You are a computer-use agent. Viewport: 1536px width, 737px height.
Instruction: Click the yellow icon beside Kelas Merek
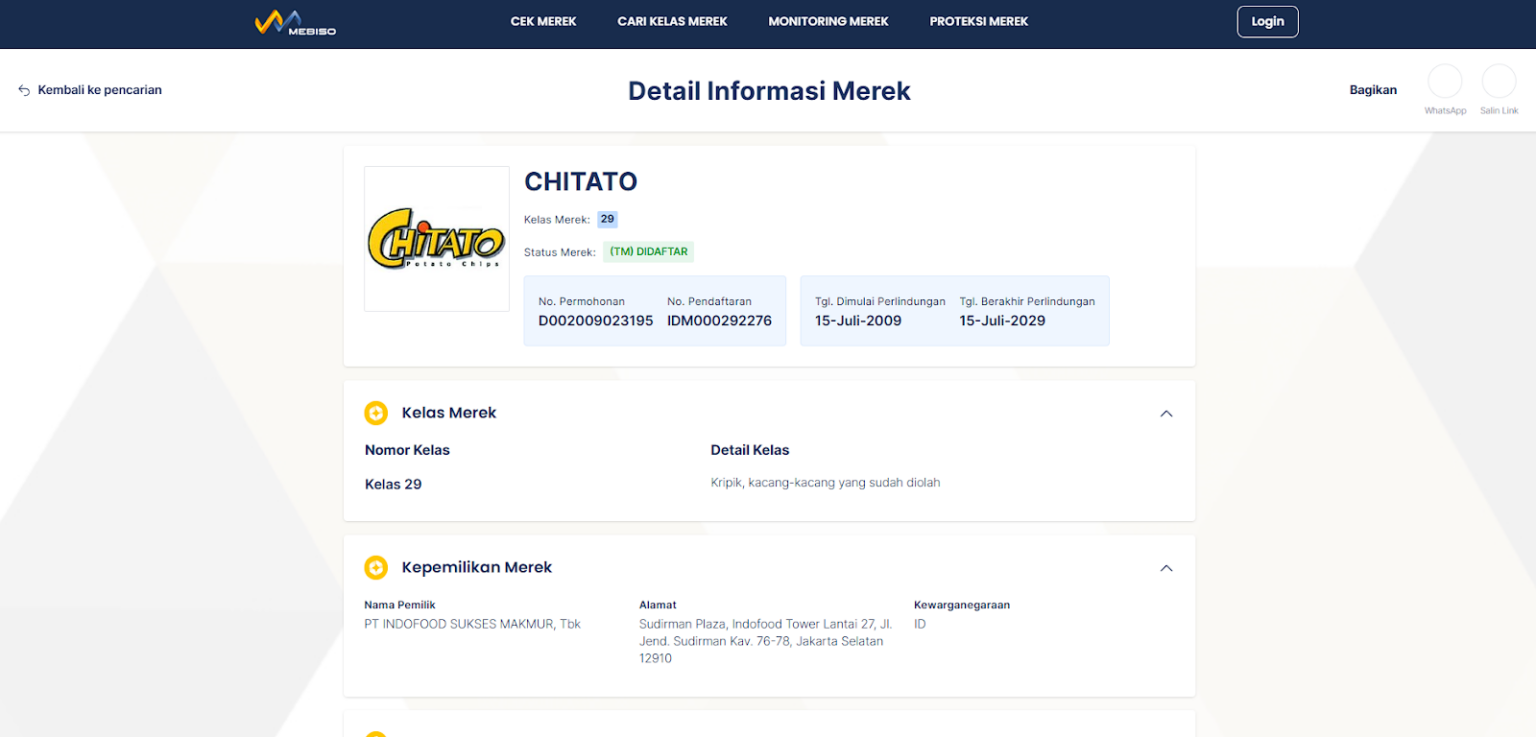pyautogui.click(x=376, y=413)
